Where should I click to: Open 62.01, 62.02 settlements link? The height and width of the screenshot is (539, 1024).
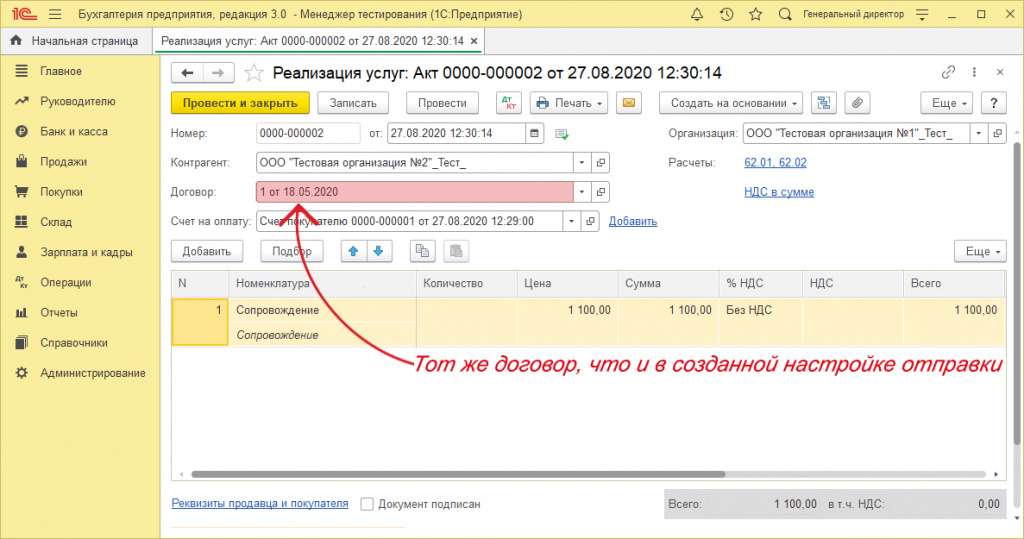(x=775, y=163)
